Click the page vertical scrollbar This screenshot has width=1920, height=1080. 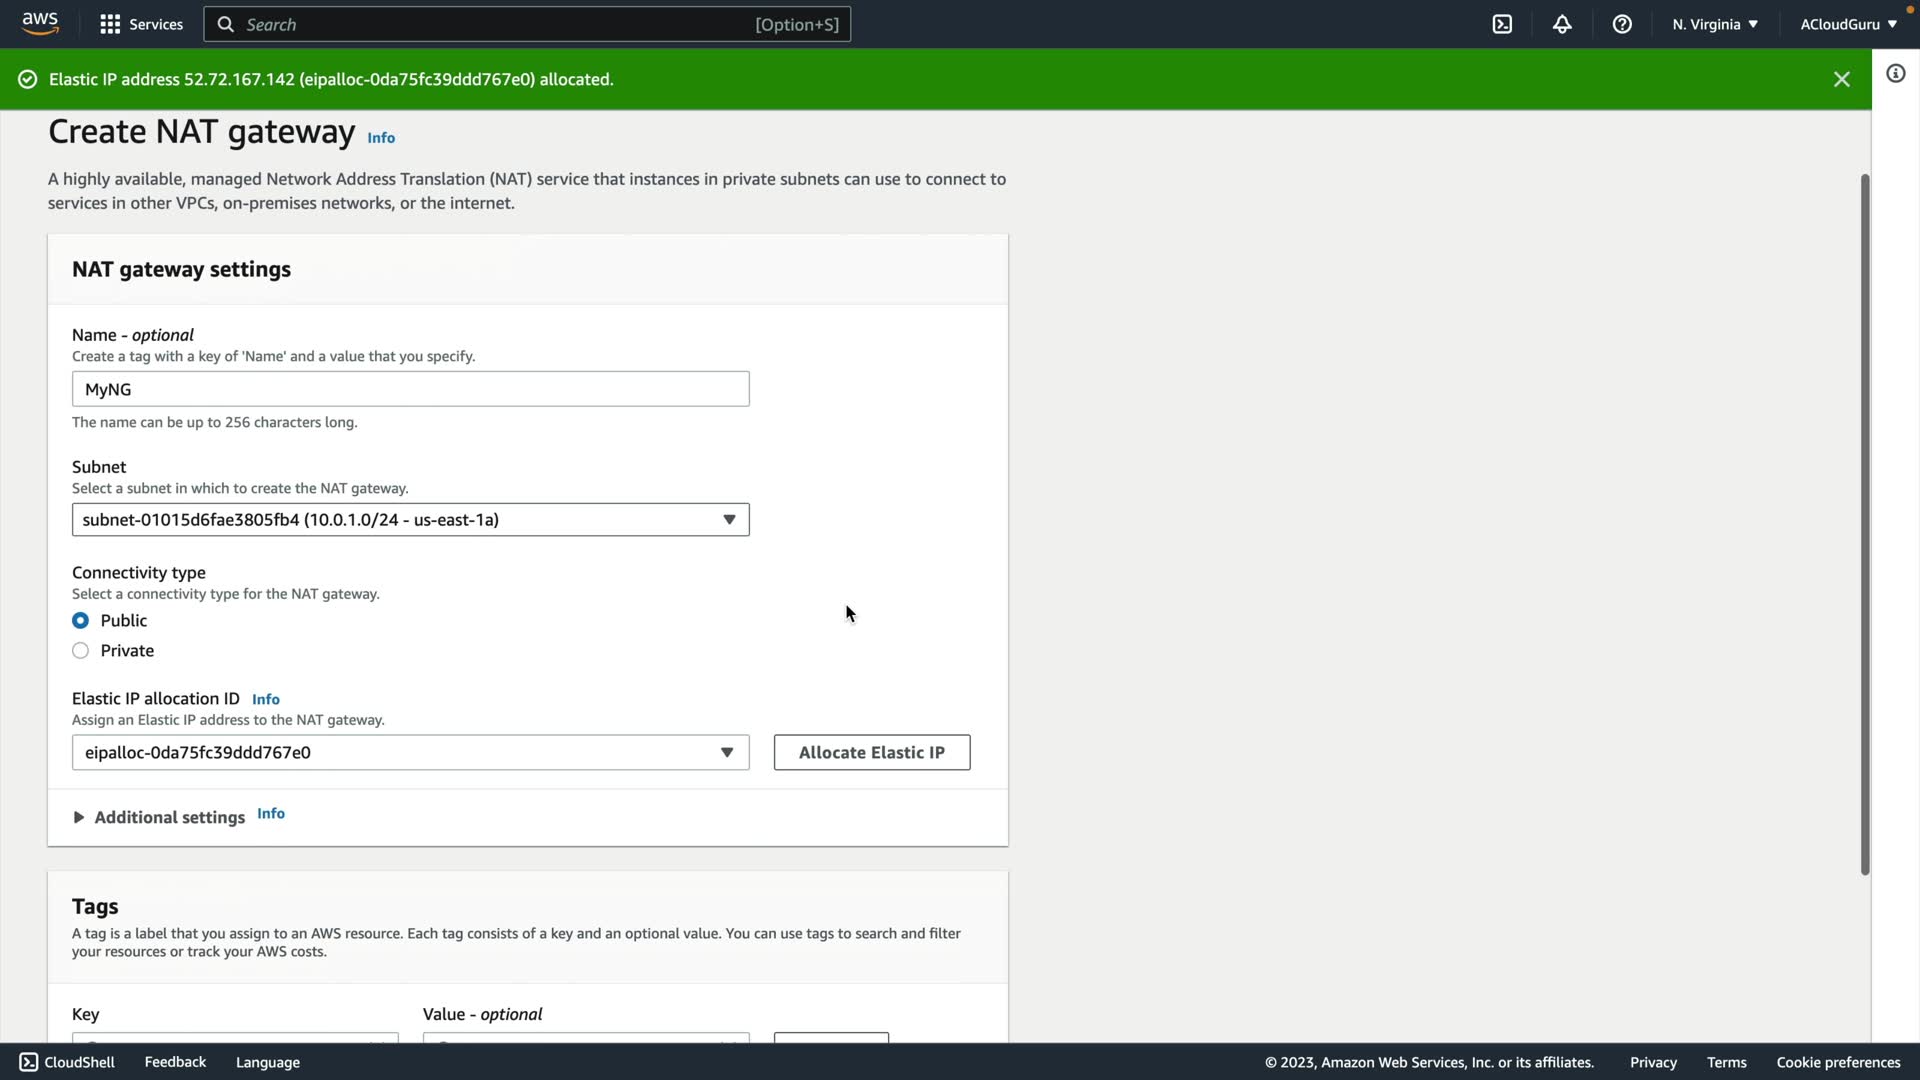pyautogui.click(x=1864, y=520)
